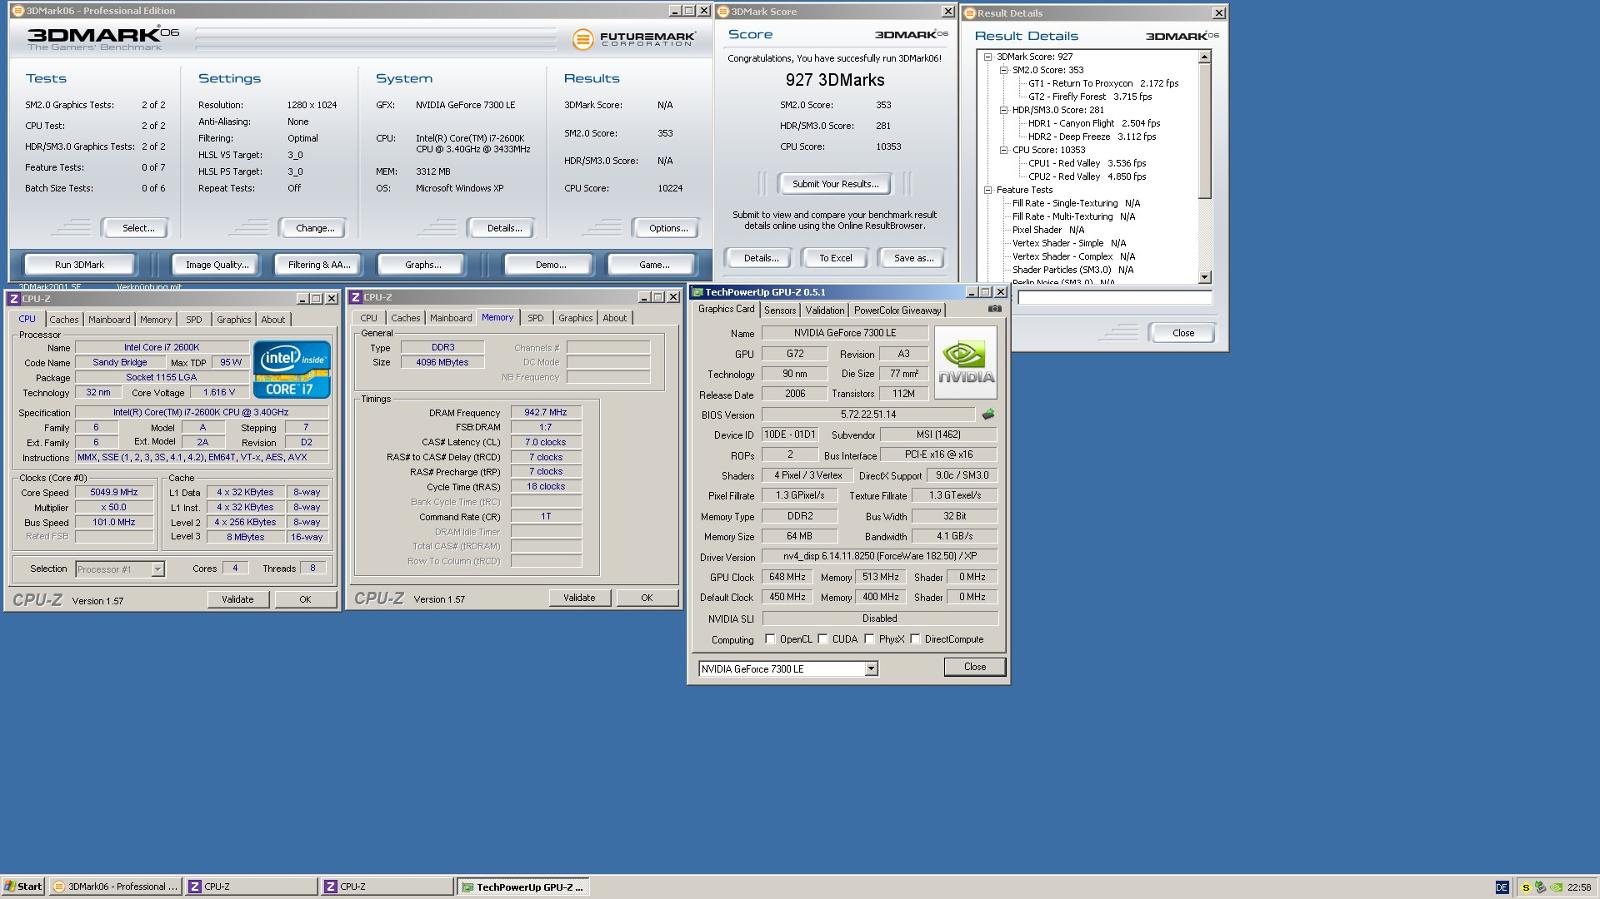Collapse the Feature Tests tree node
1600x899 pixels.
988,190
